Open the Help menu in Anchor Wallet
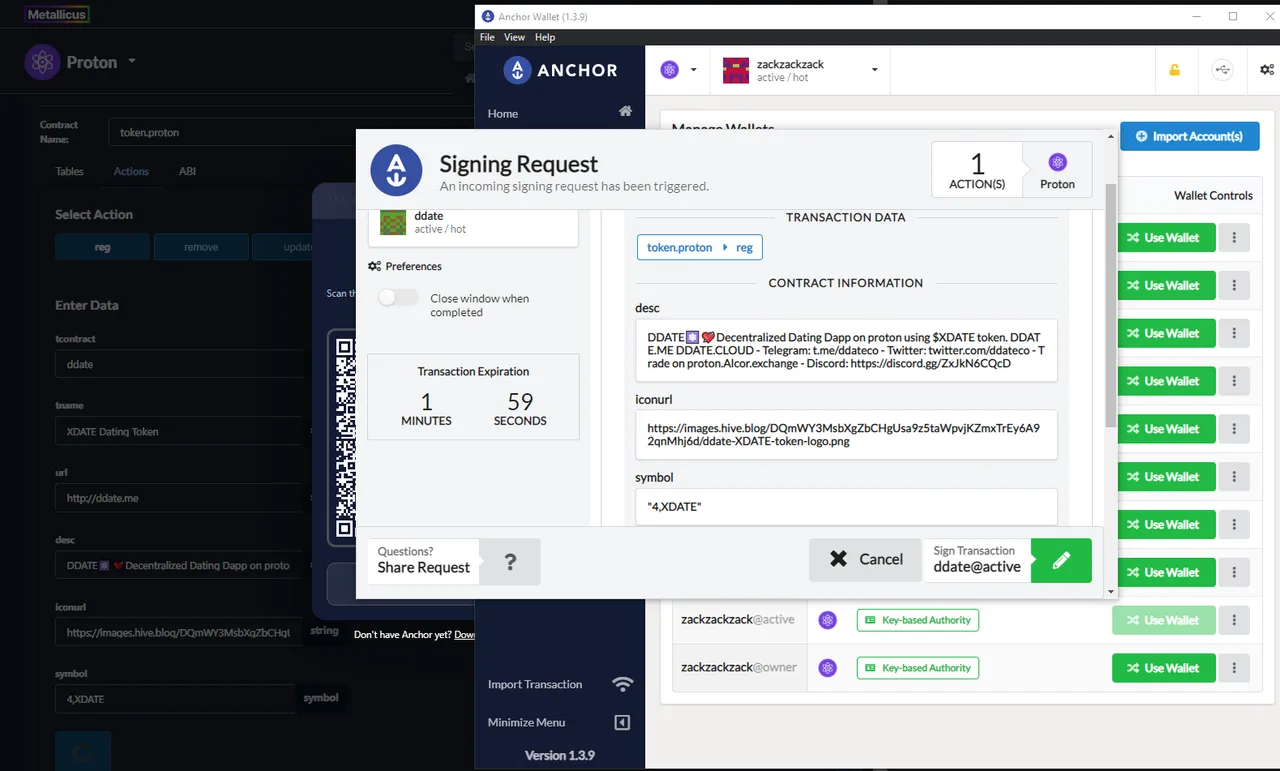The width and height of the screenshot is (1280, 771). tap(545, 37)
